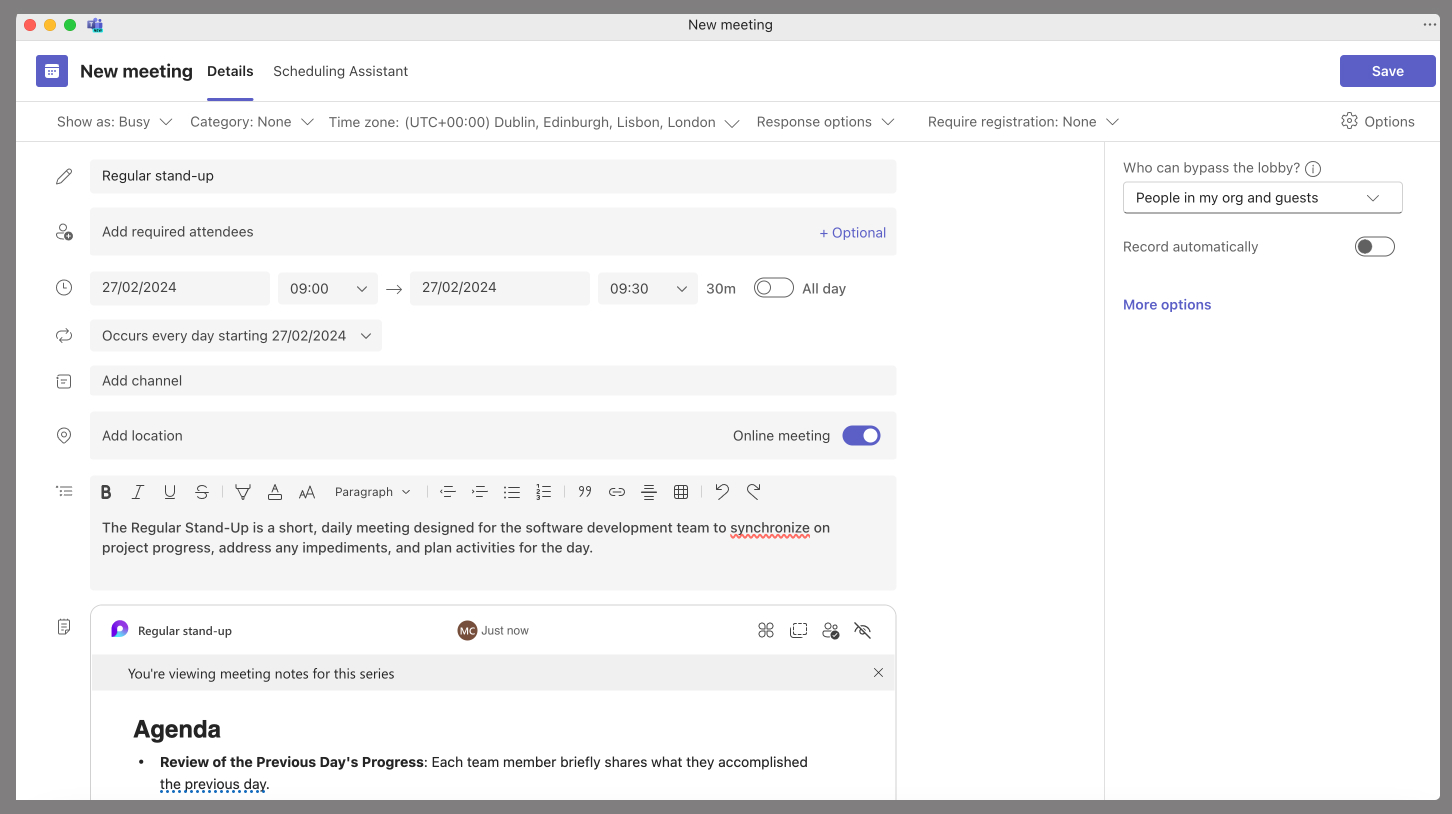This screenshot has height=814, width=1452.
Task: Redo the last edit
Action: coord(754,492)
